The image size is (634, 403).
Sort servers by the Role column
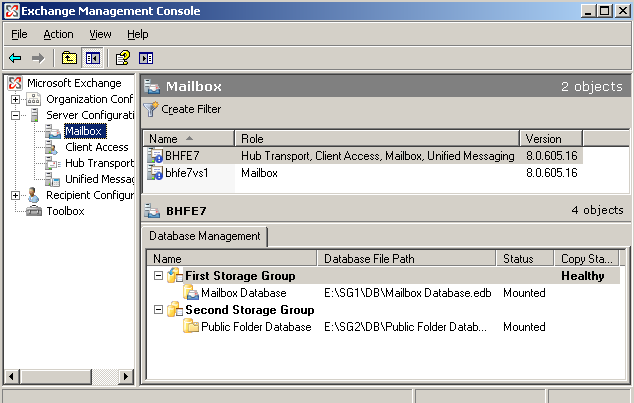pyautogui.click(x=377, y=139)
